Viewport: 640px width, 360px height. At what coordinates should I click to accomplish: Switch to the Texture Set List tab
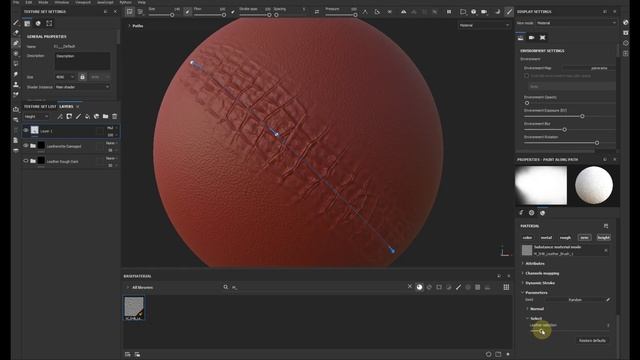[x=40, y=107]
